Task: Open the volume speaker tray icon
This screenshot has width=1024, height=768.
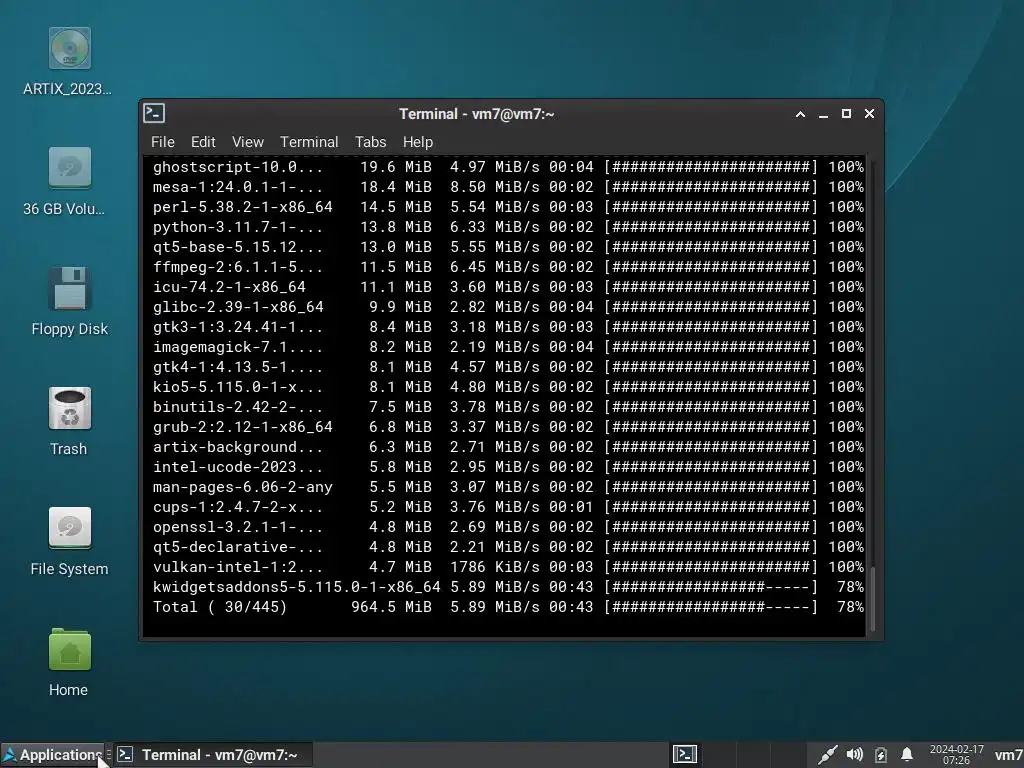Action: coord(854,754)
